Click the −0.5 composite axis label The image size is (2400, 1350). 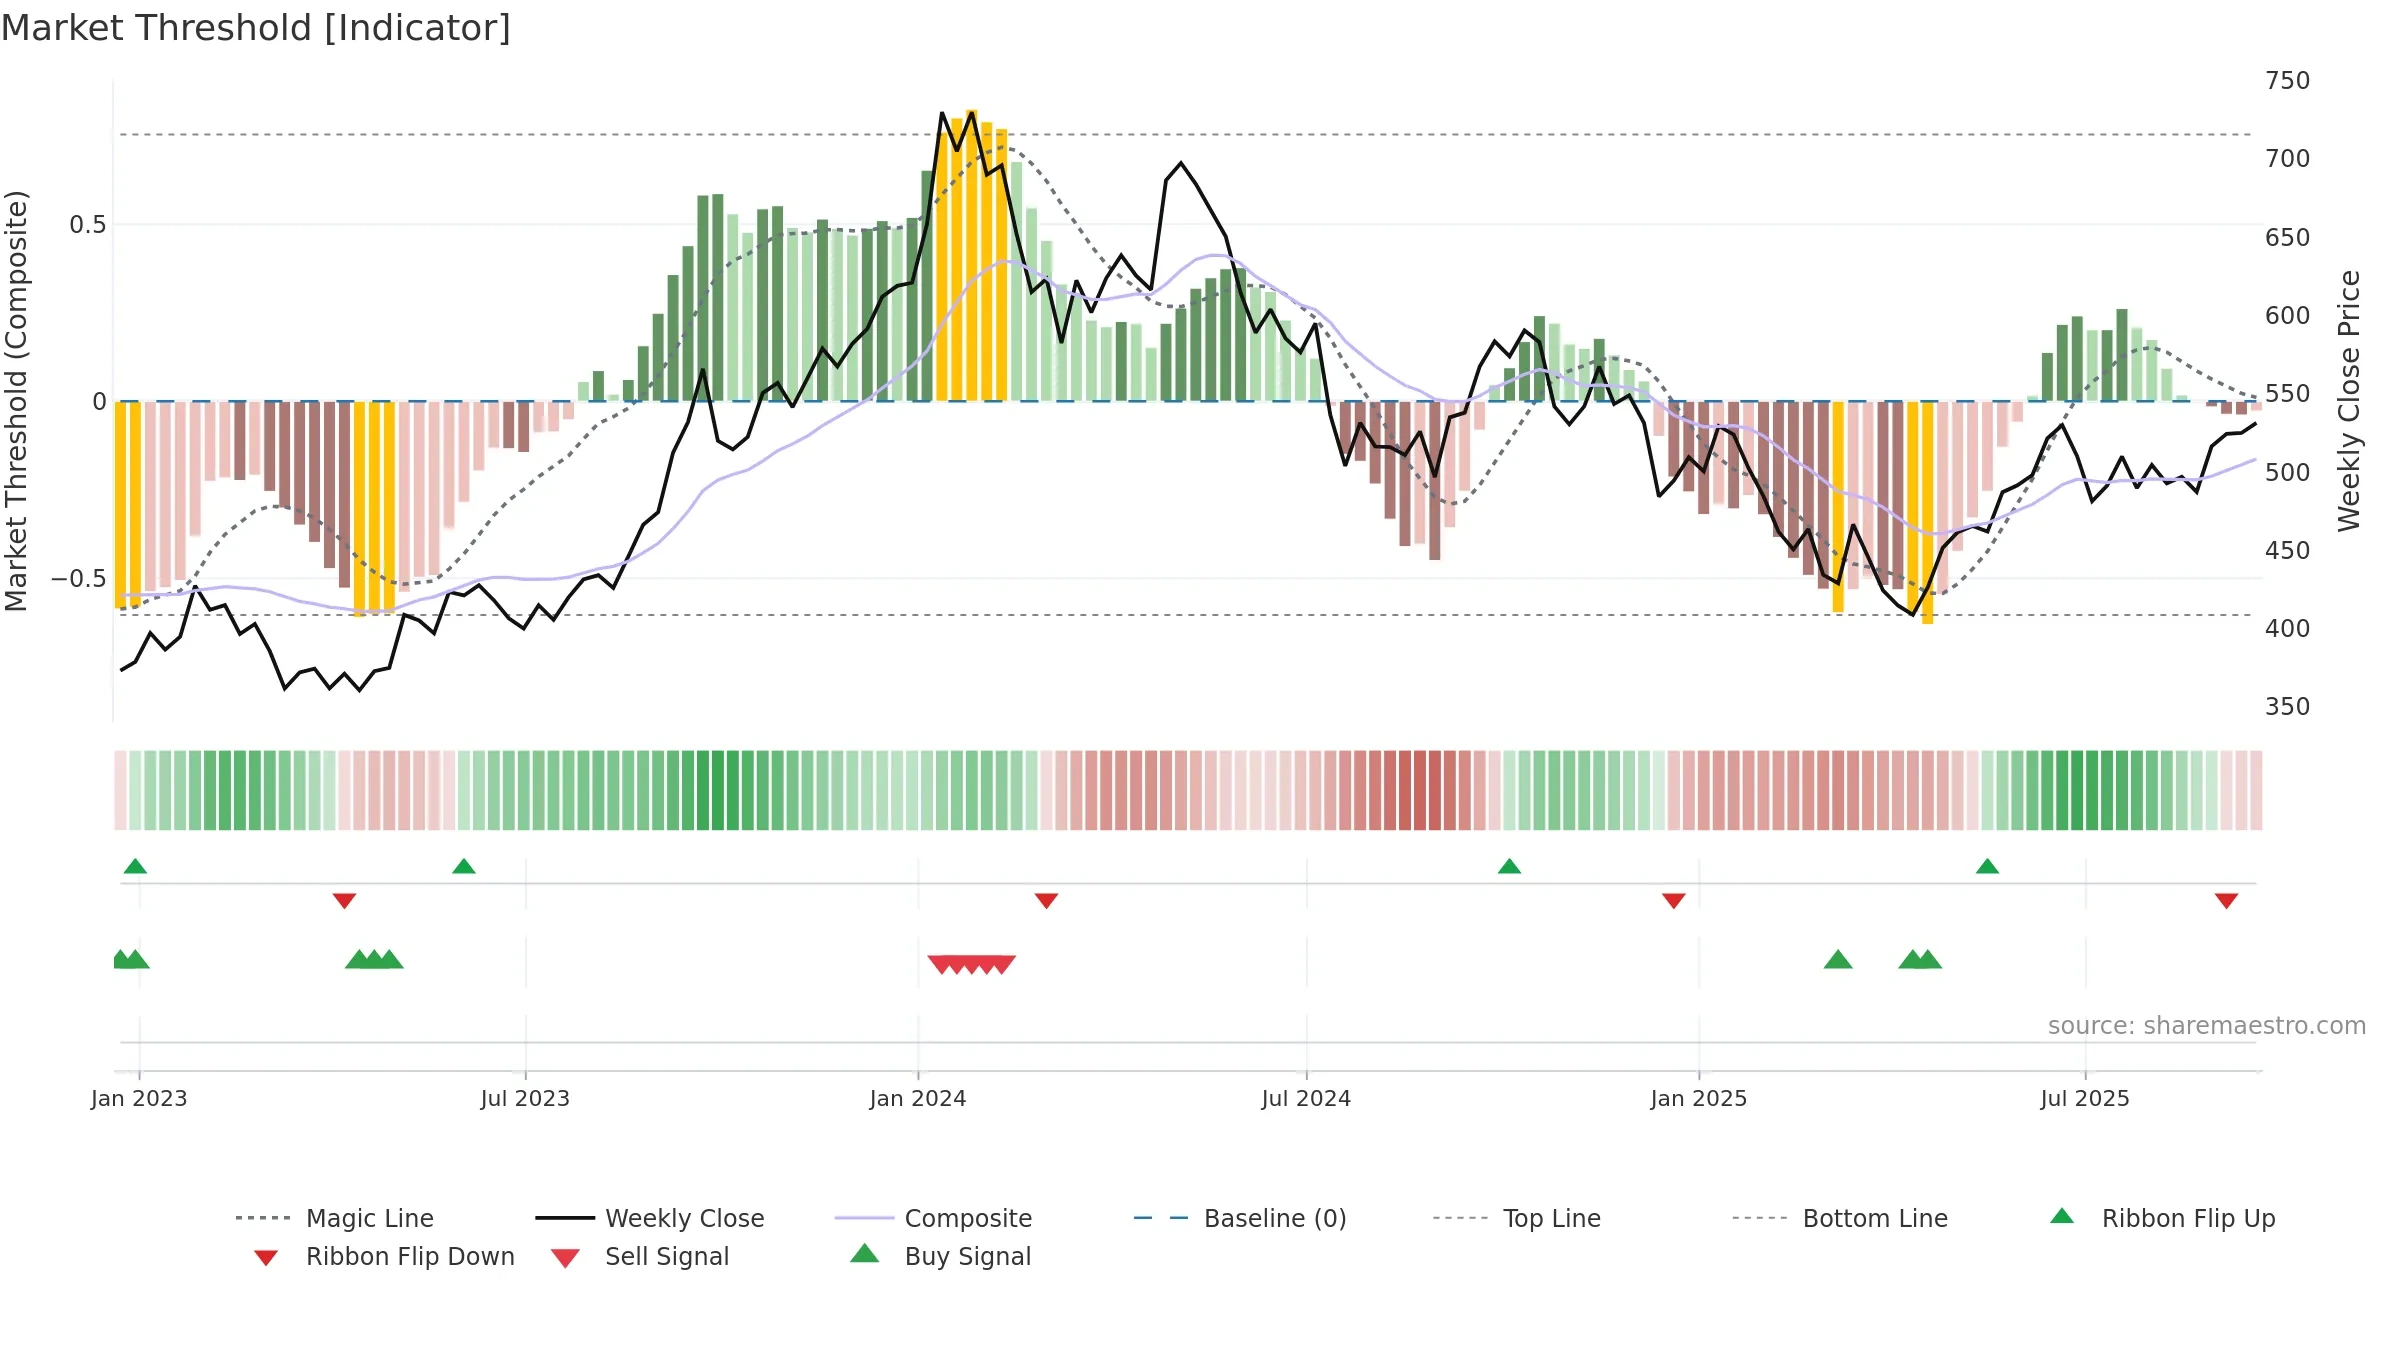[x=79, y=579]
